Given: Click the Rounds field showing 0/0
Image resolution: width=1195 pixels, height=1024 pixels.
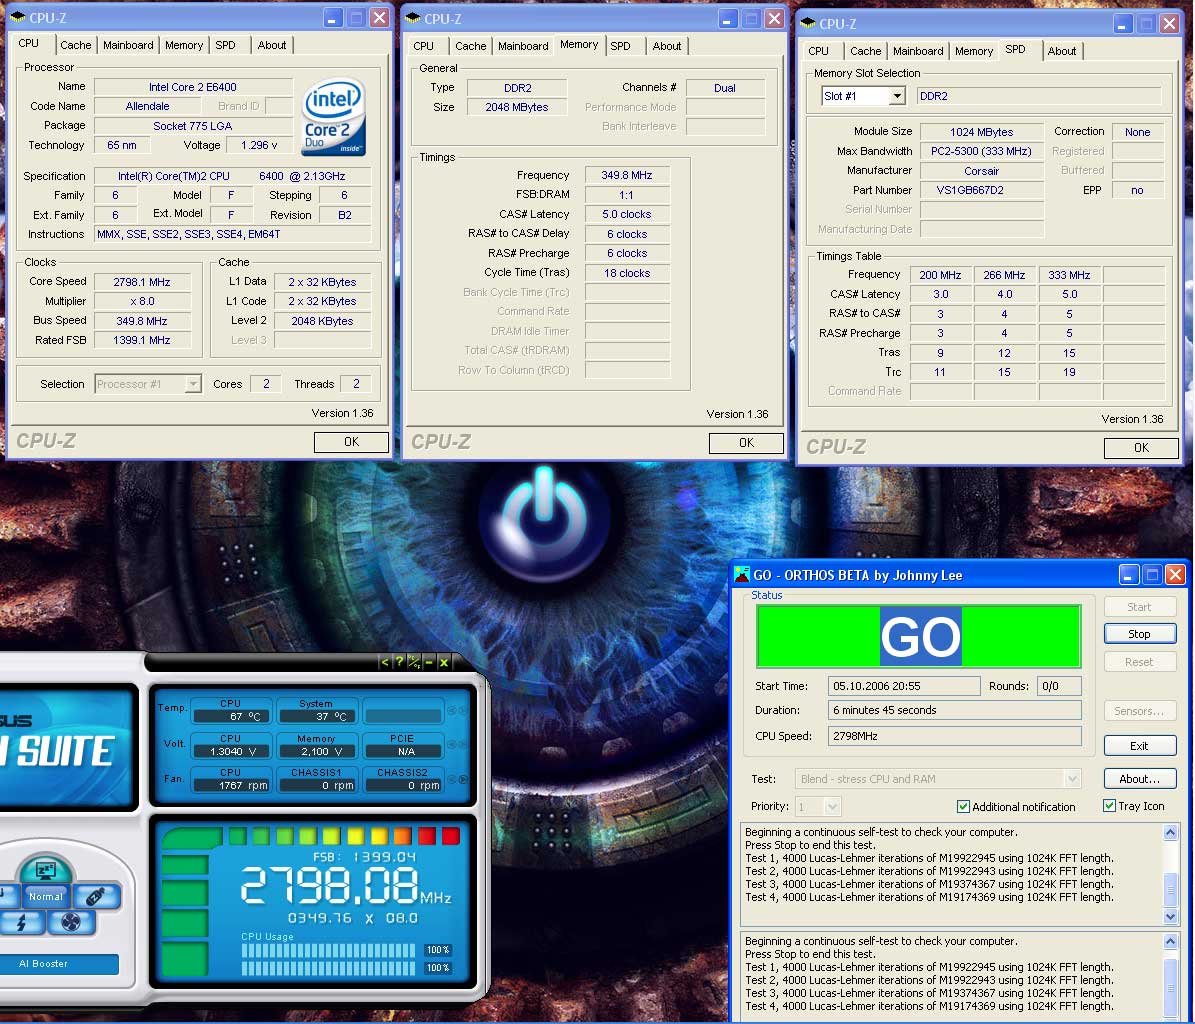Looking at the screenshot, I should (x=1059, y=686).
